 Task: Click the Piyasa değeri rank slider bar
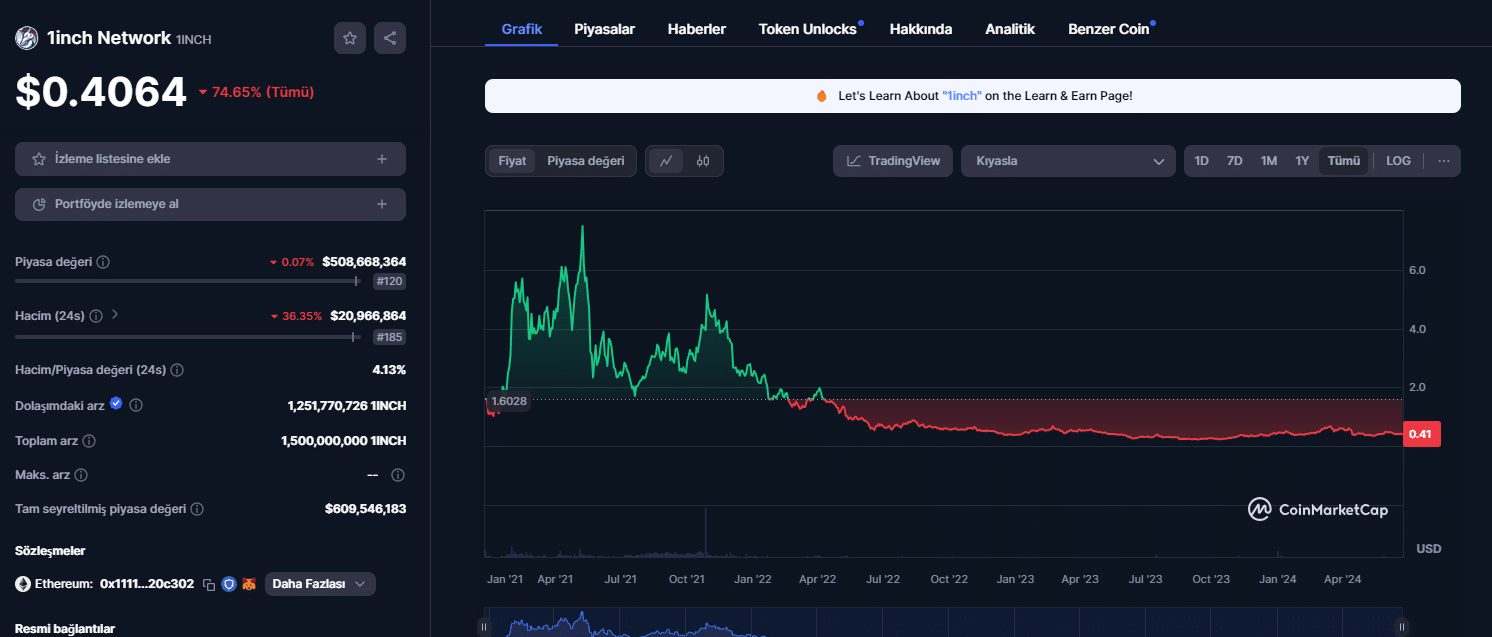(188, 282)
